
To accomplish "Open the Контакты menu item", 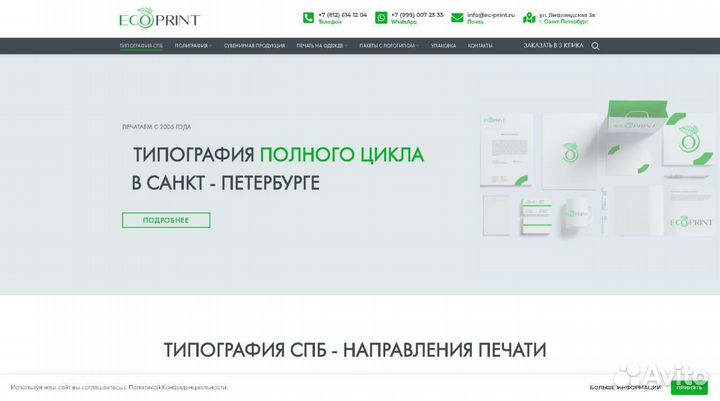I will (480, 46).
